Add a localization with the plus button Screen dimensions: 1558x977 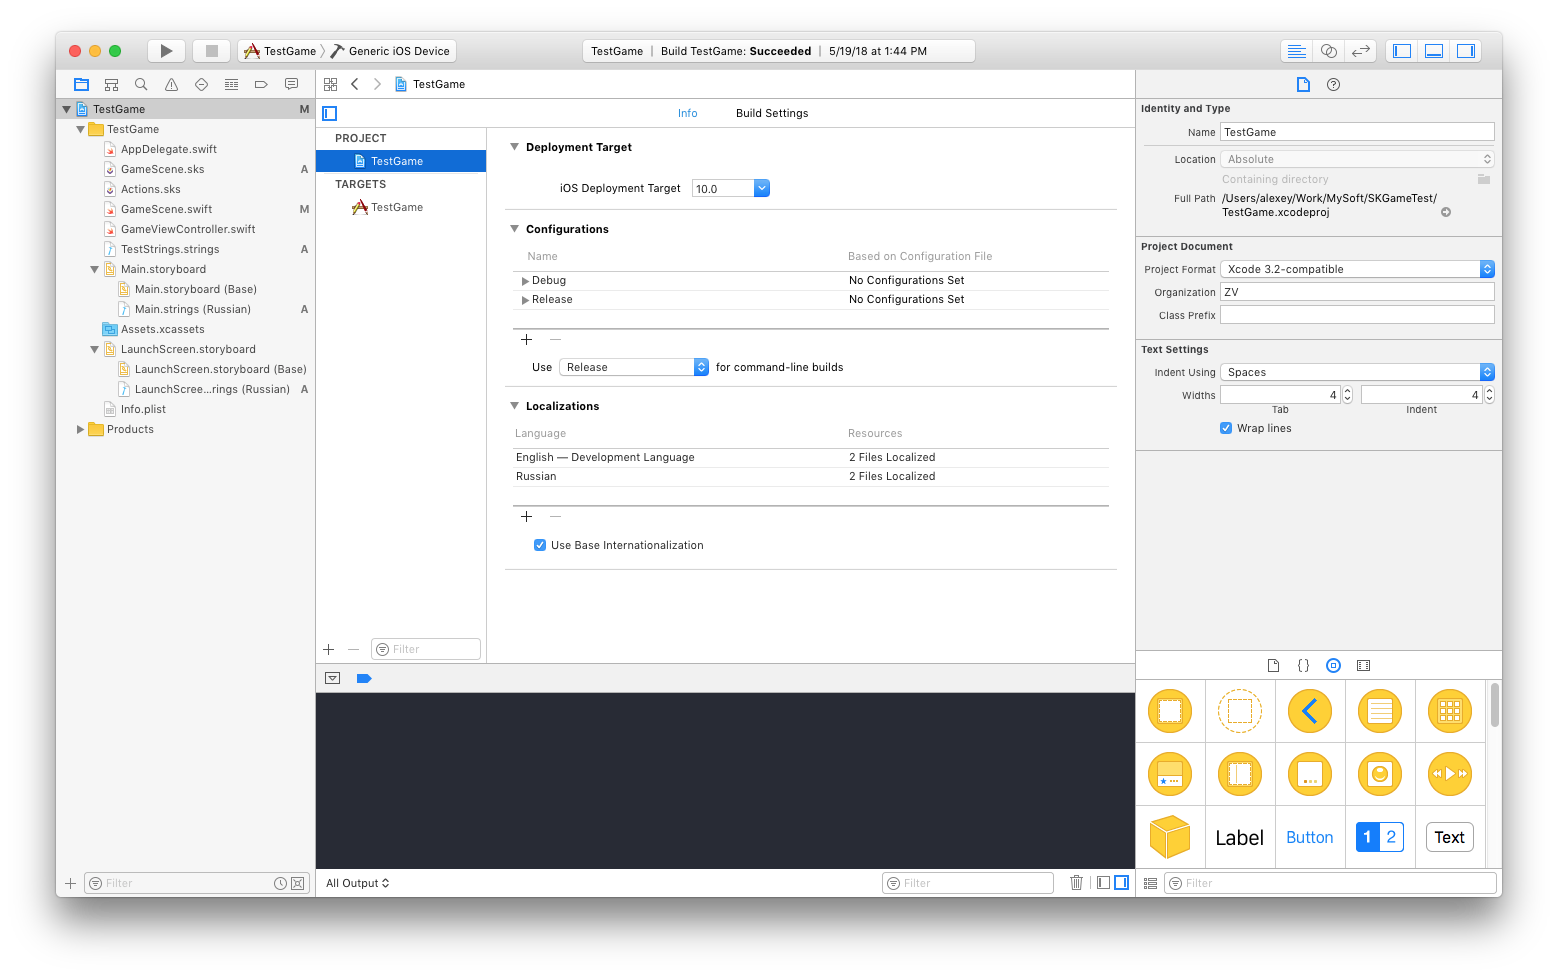(527, 517)
